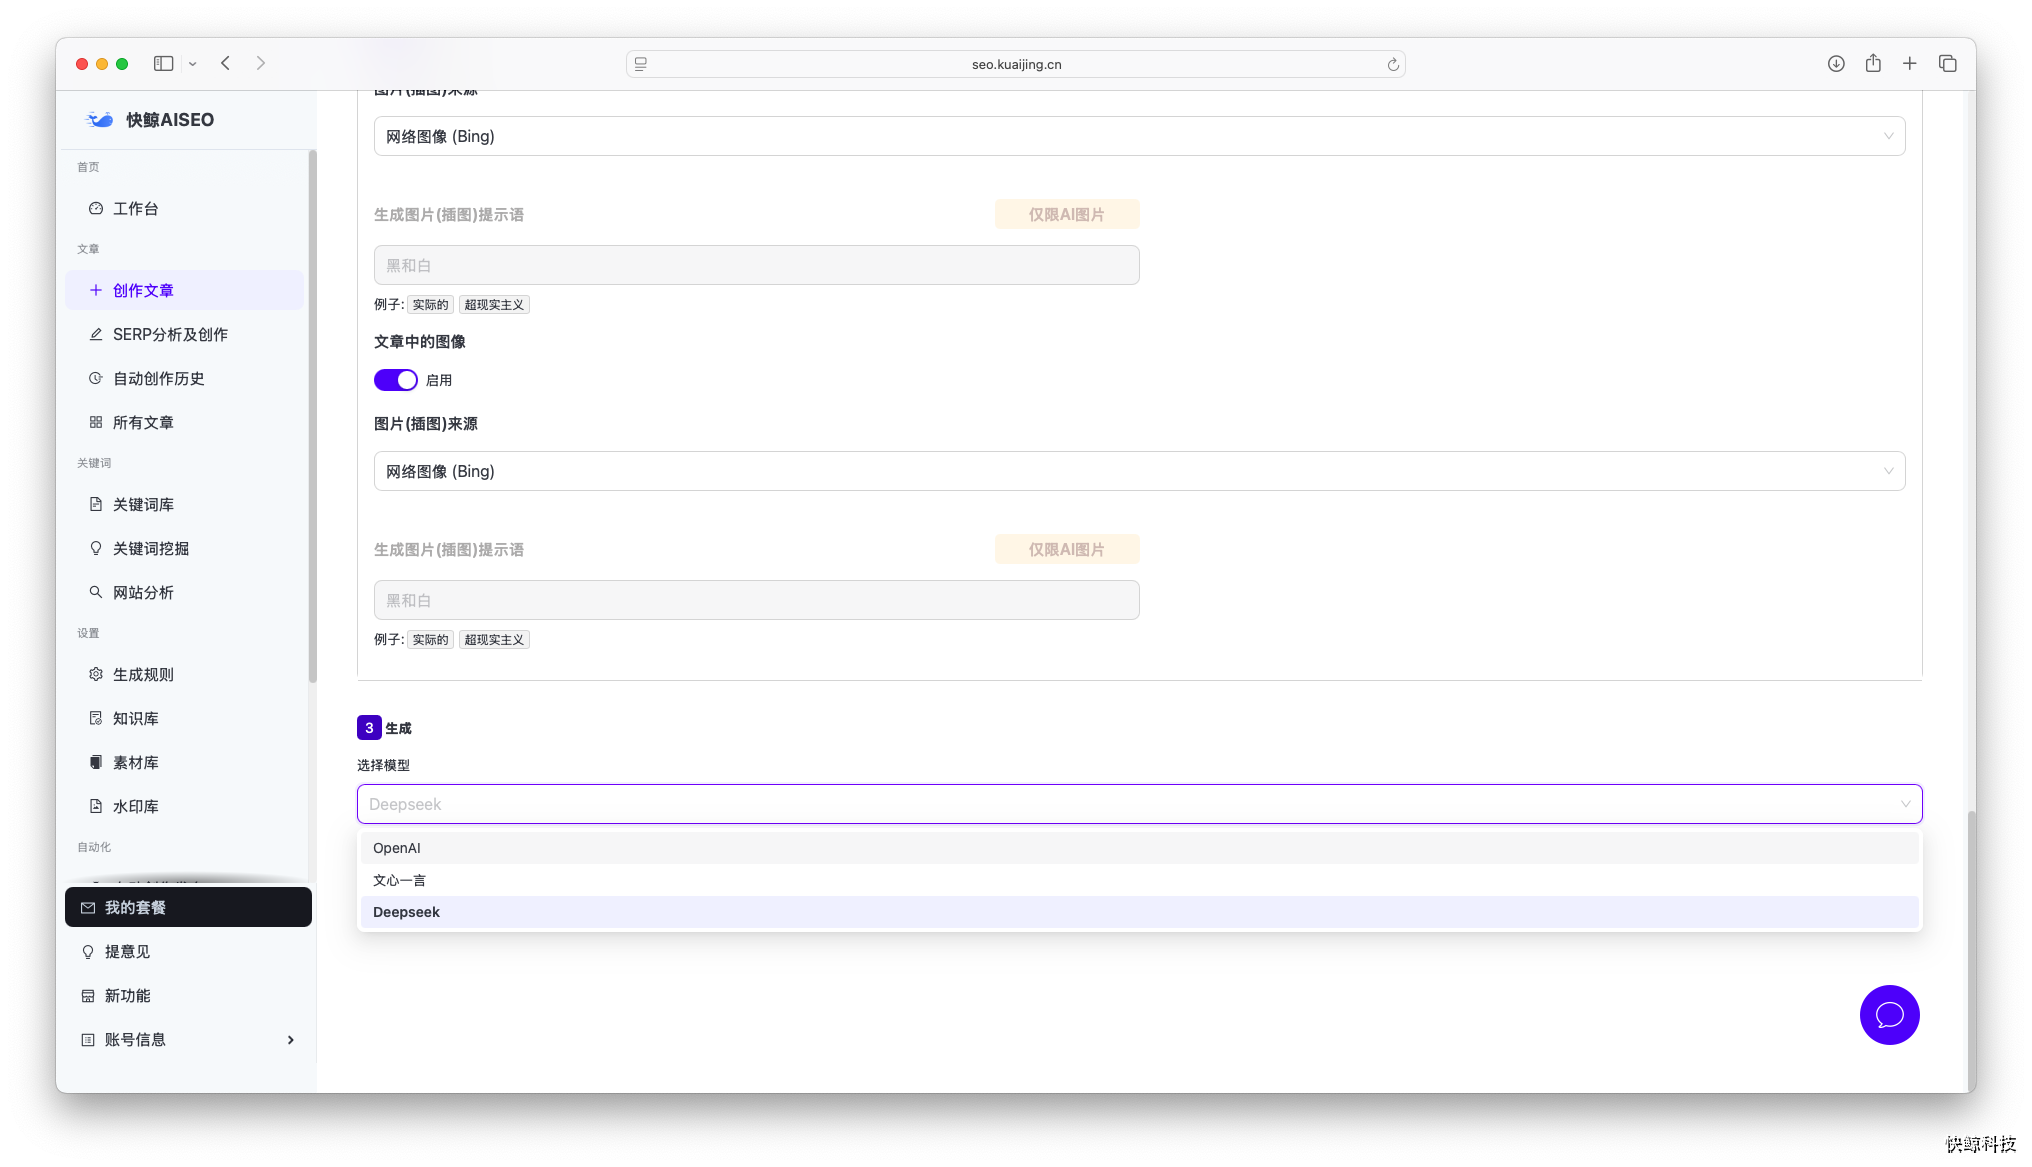Screen dimensions: 2032x1167
Task: Expand the 账号信息 chevron
Action: pyautogui.click(x=291, y=1040)
